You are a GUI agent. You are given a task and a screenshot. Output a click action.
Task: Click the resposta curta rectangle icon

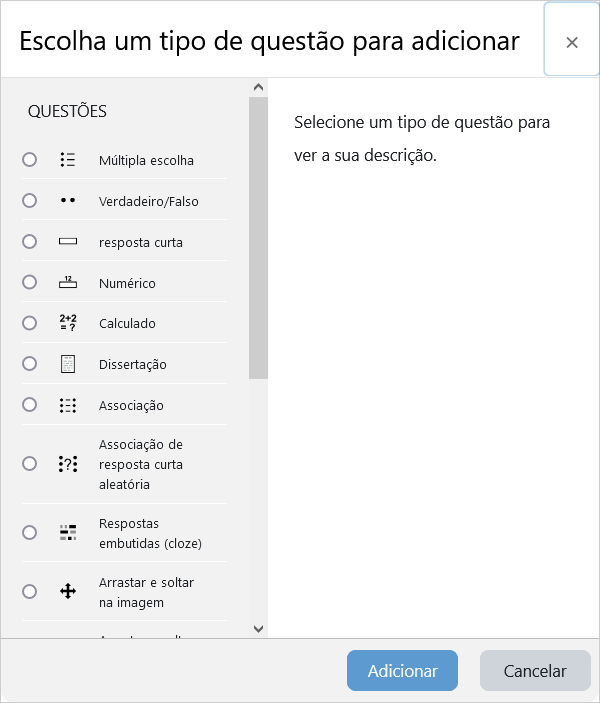pyautogui.click(x=68, y=242)
